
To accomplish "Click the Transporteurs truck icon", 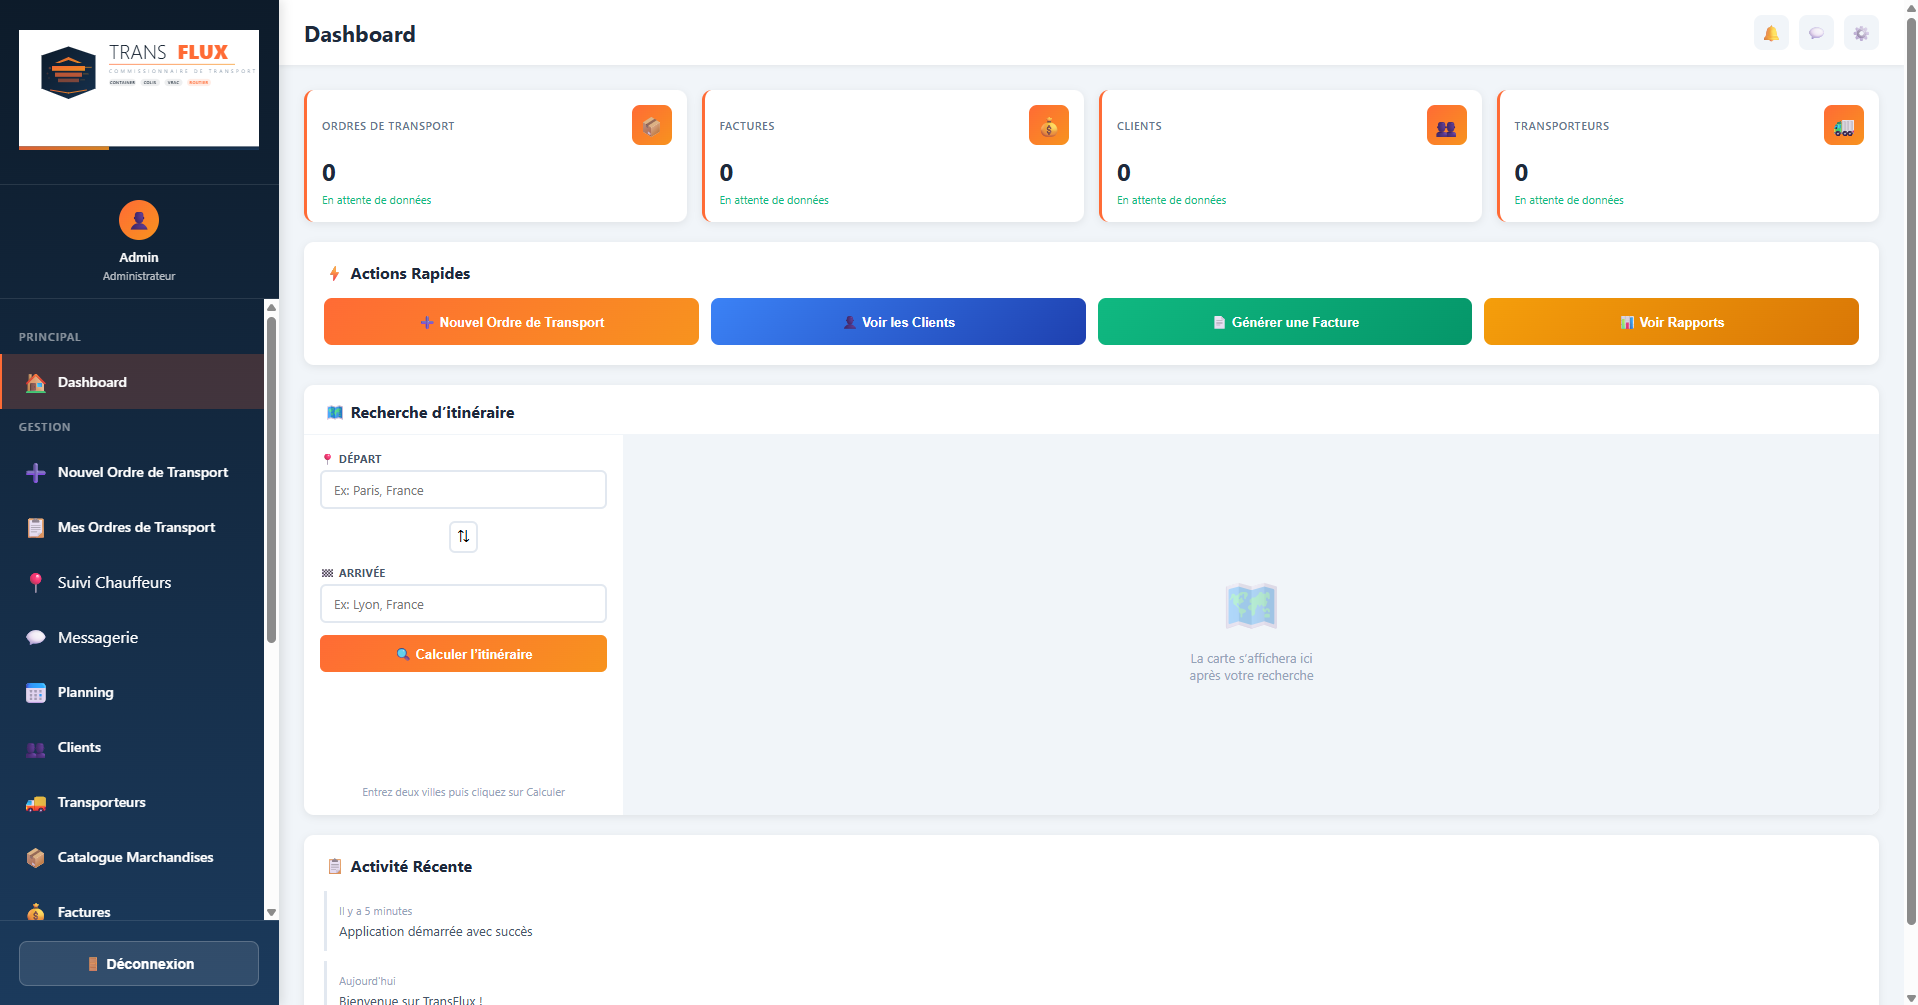I will 1843,125.
